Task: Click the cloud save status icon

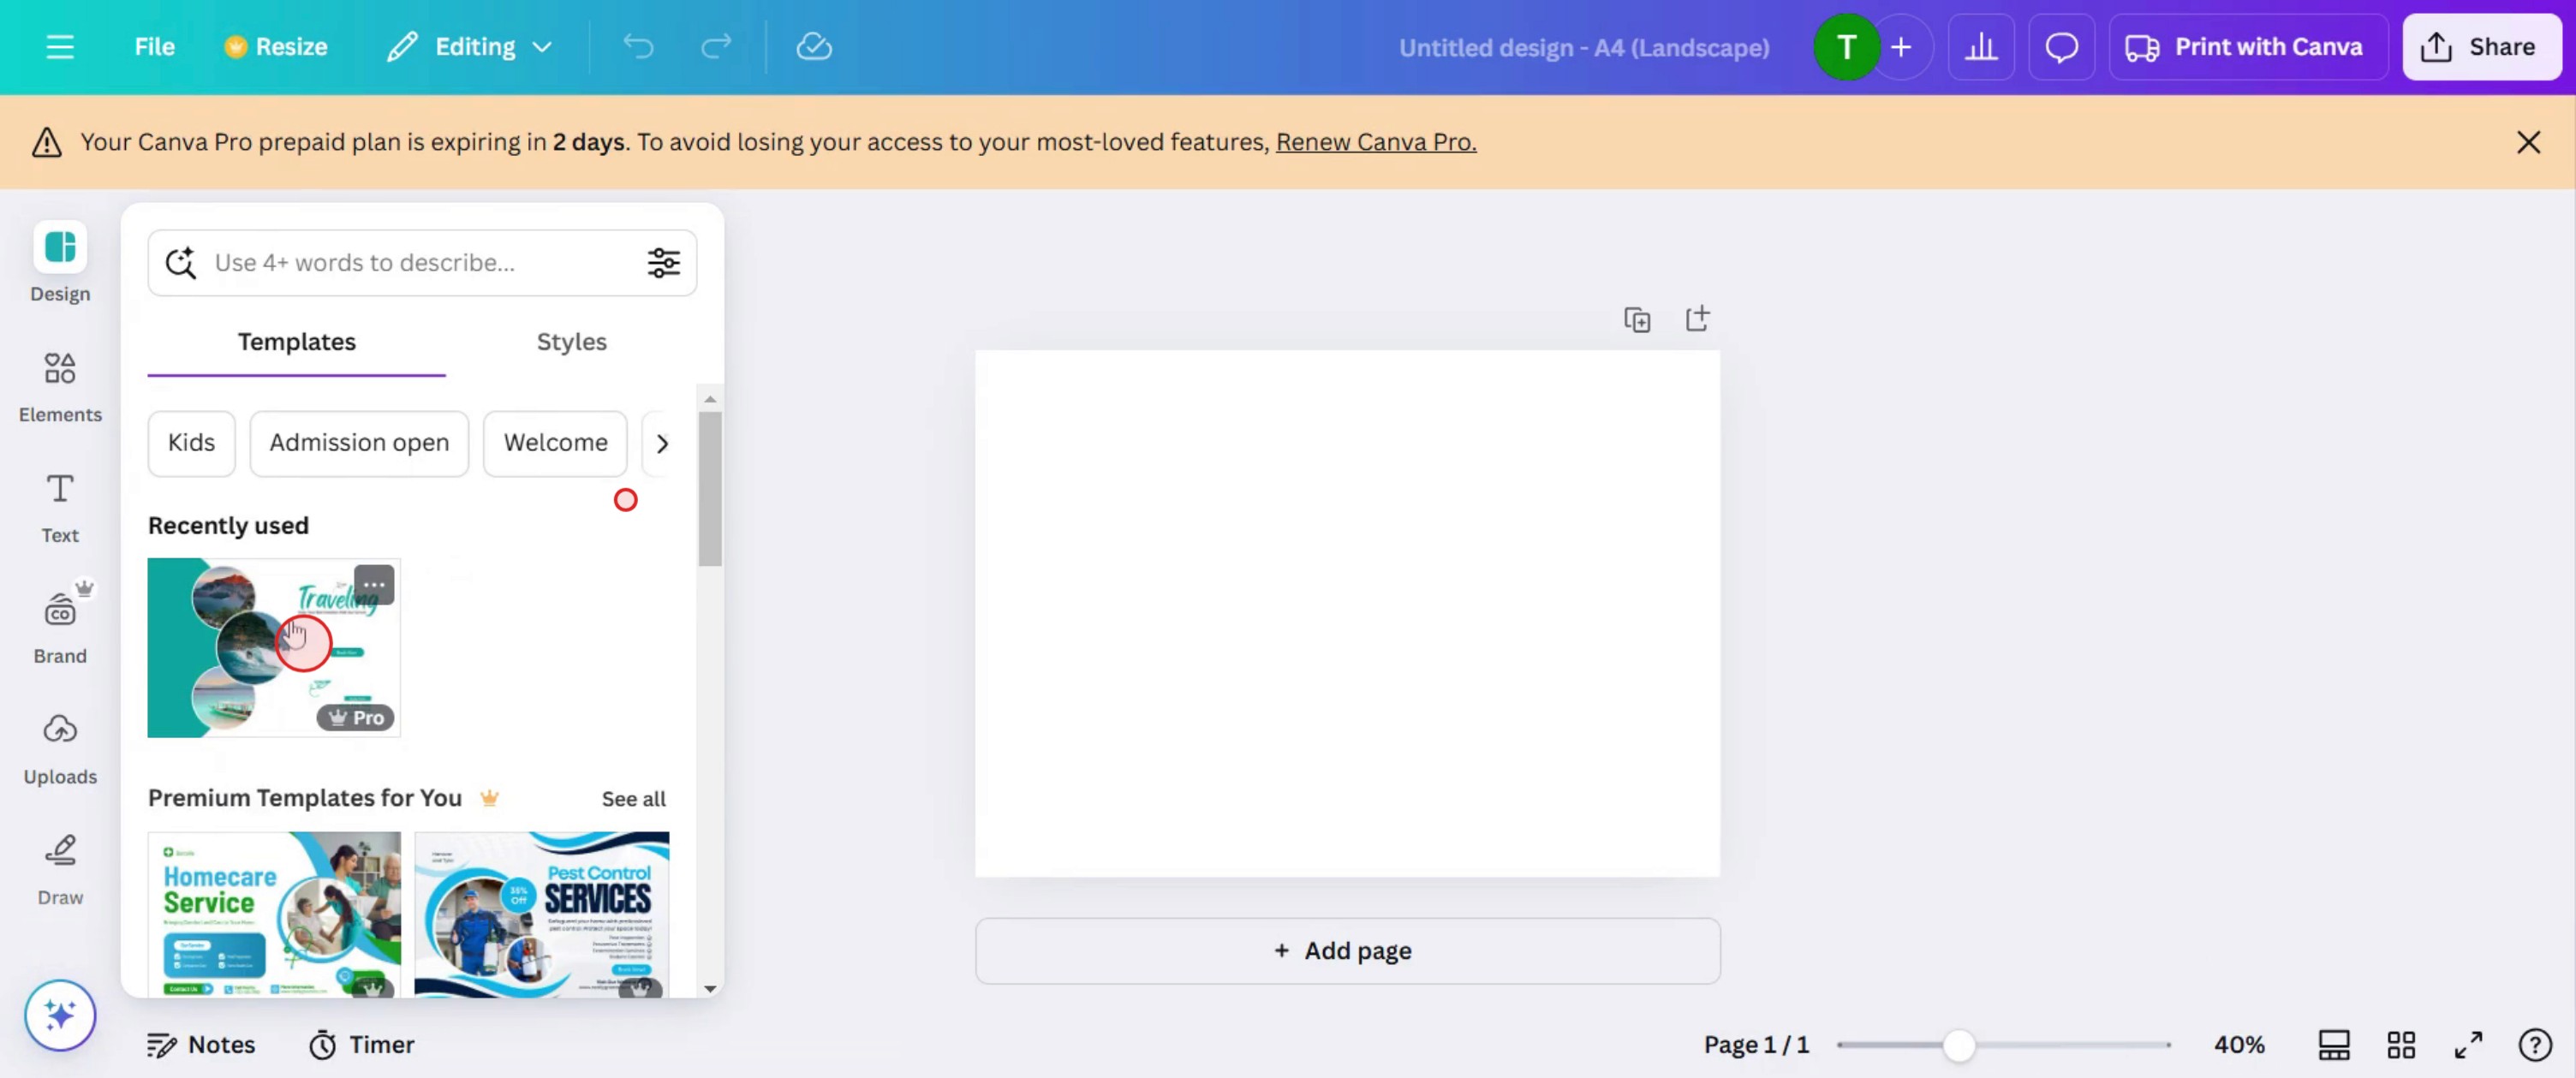Action: [813, 47]
